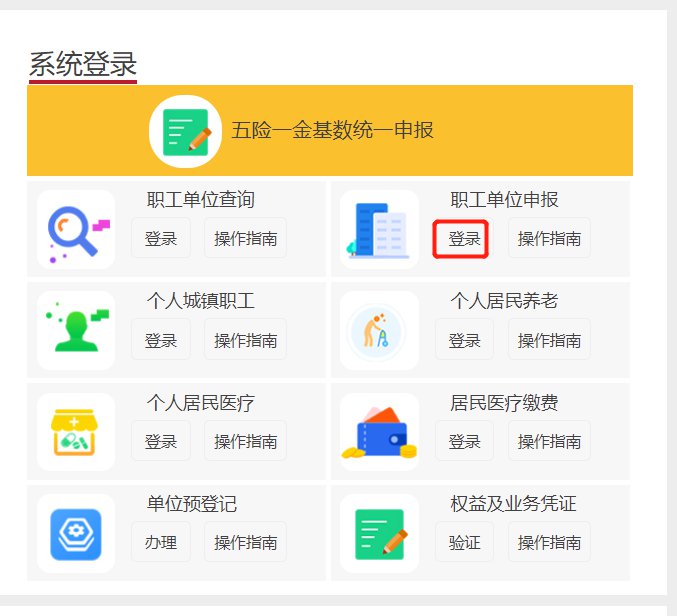The image size is (677, 616).
Task: Click the 个人居民养老 title text
Action: point(504,300)
